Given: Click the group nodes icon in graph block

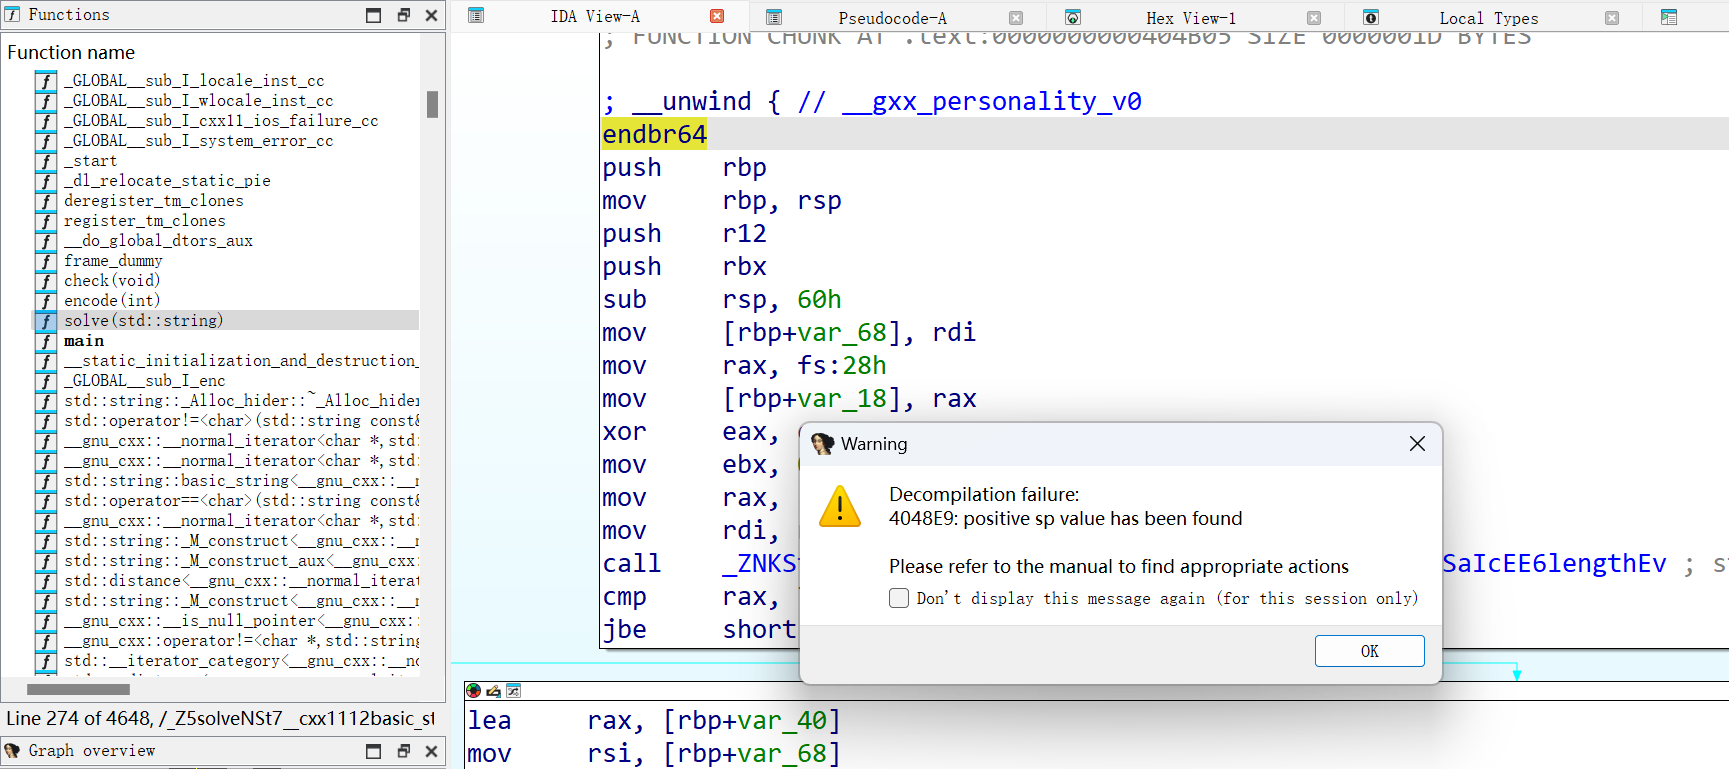Looking at the screenshot, I should [x=513, y=691].
